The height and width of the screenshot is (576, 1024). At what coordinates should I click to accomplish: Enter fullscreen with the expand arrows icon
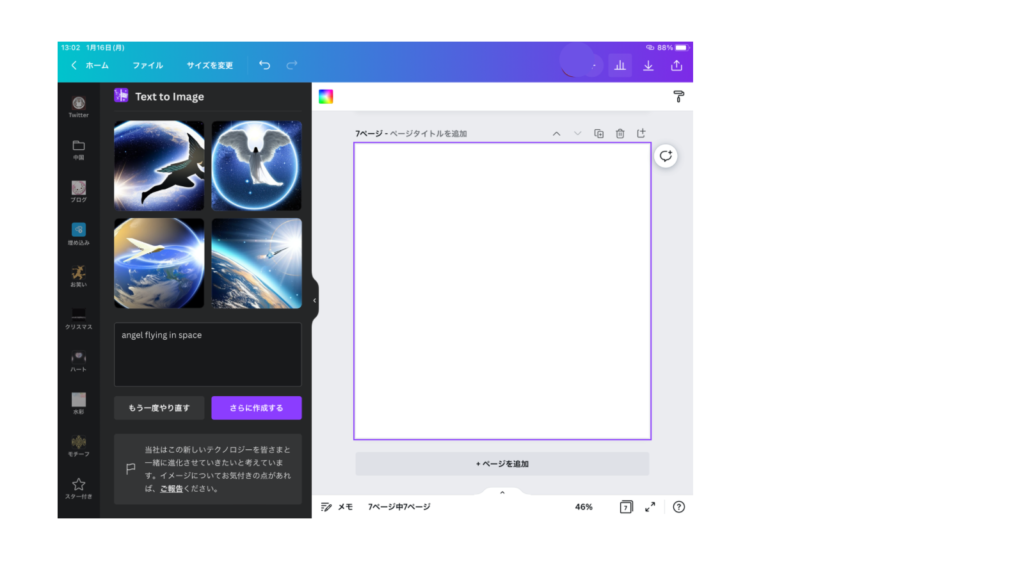[x=650, y=507]
